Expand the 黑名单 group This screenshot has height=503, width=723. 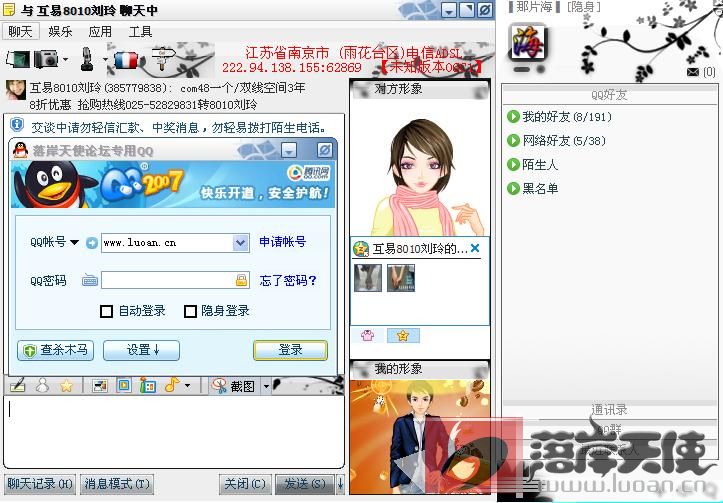[x=532, y=189]
